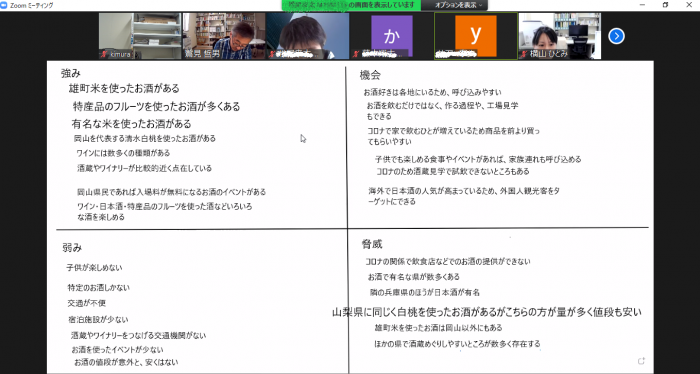This screenshot has height=374, width=700.
Task: Select kimura's video thumbnail
Action: (x=140, y=36)
